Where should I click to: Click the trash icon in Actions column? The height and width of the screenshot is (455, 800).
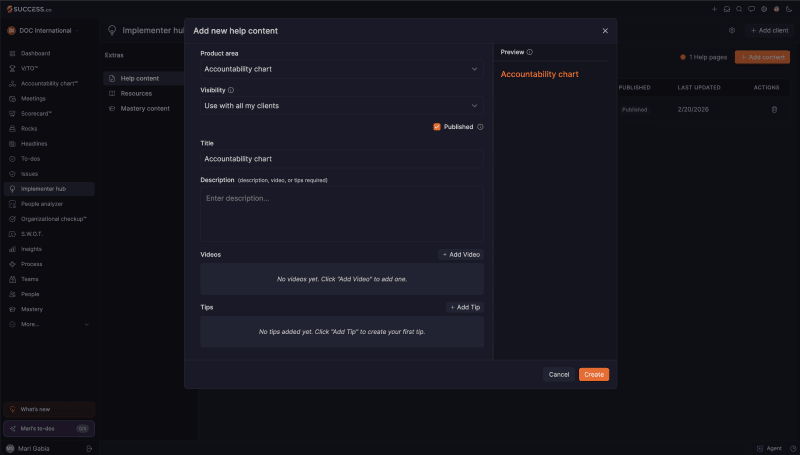[x=774, y=110]
